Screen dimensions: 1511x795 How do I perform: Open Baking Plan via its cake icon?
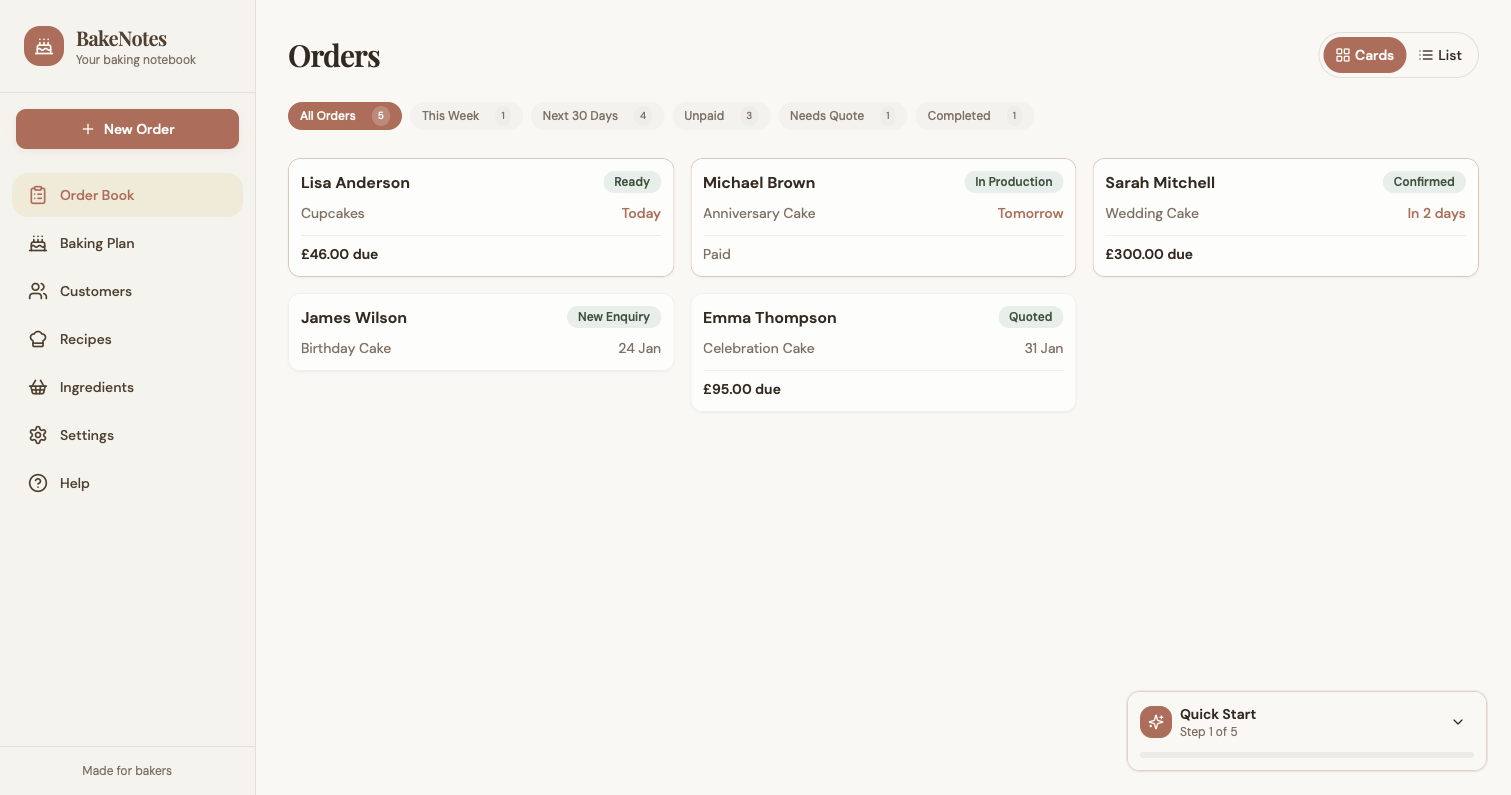click(x=38, y=243)
